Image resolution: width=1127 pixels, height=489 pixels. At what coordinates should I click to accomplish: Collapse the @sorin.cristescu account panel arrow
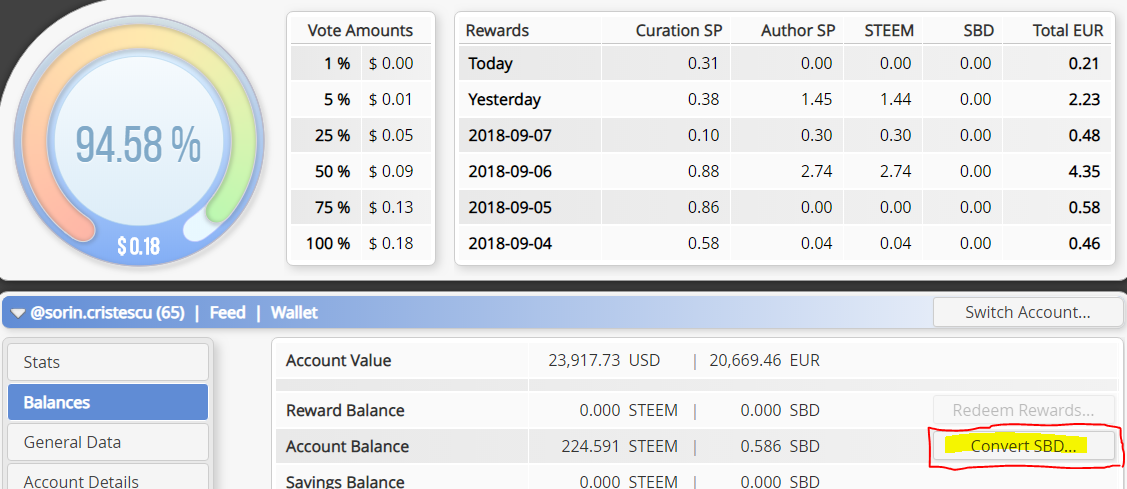18,313
